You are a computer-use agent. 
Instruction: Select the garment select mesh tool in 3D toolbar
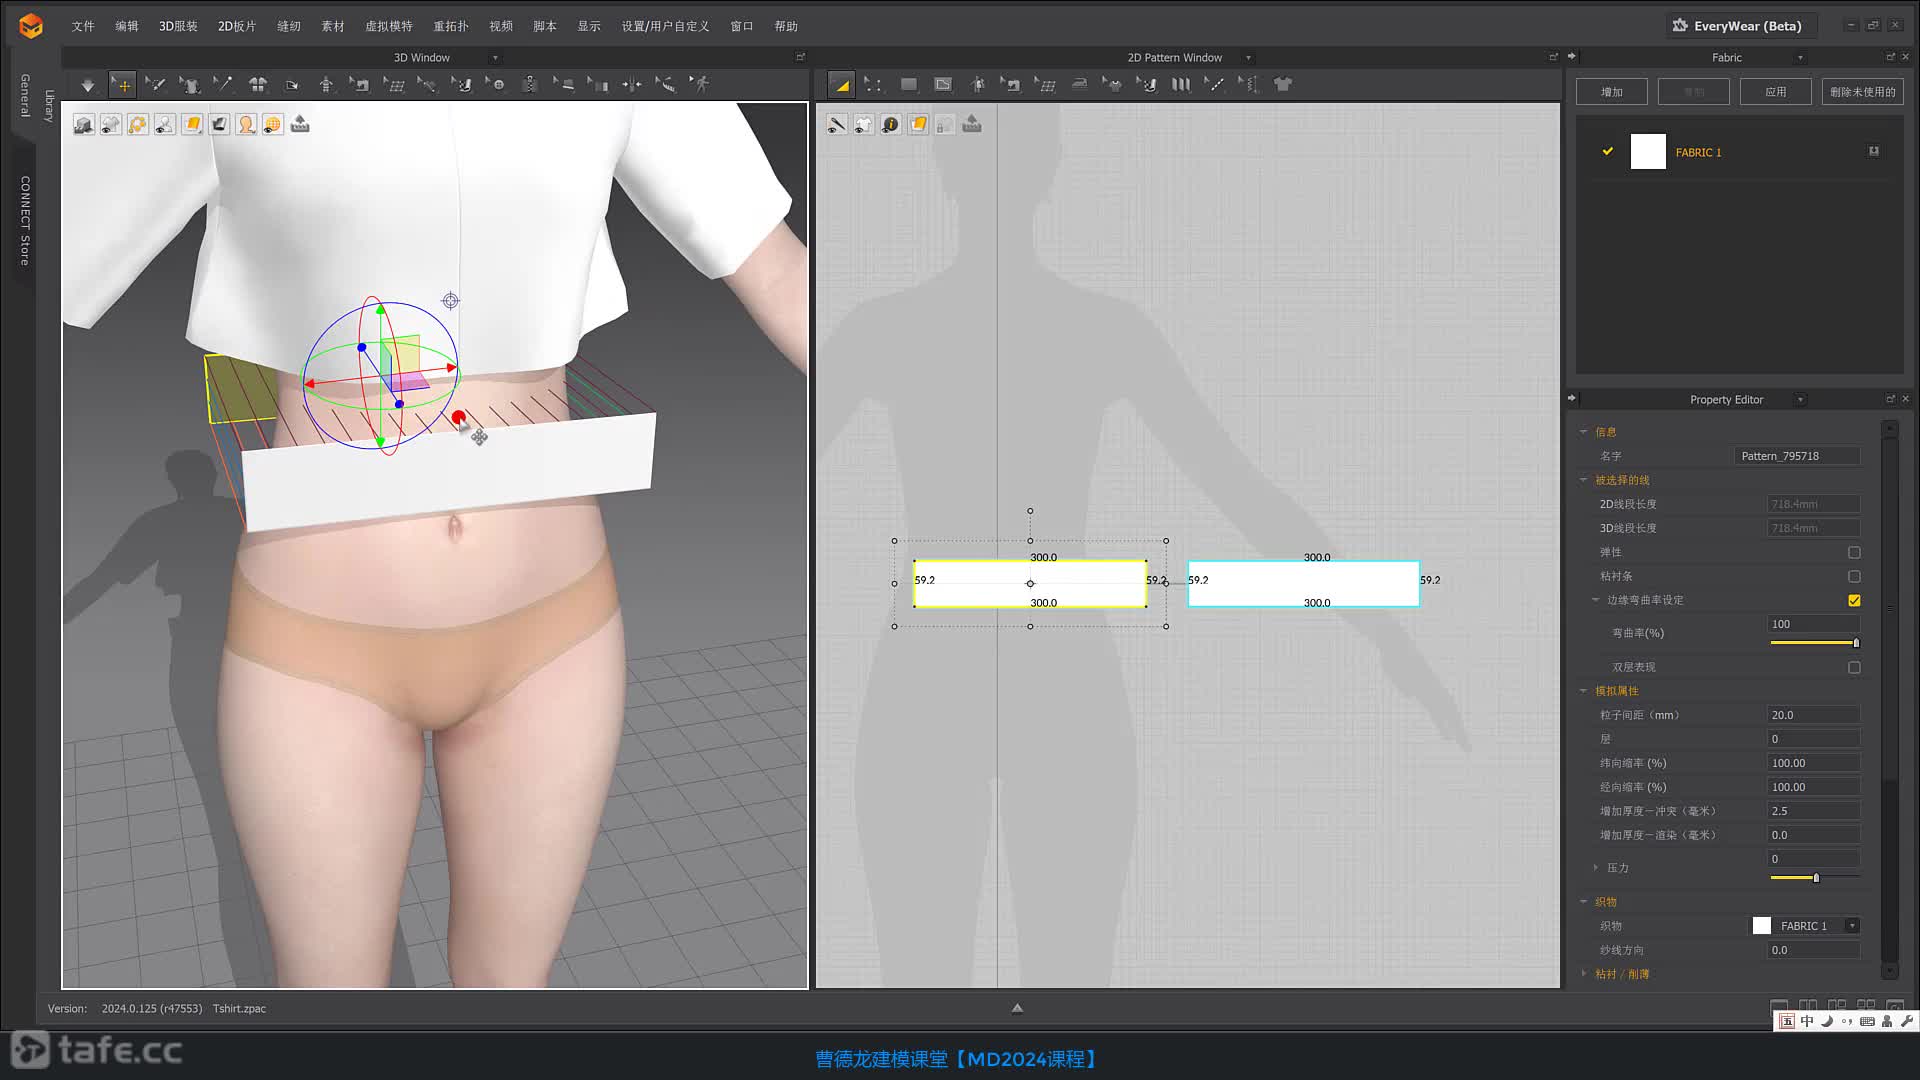[x=189, y=85]
